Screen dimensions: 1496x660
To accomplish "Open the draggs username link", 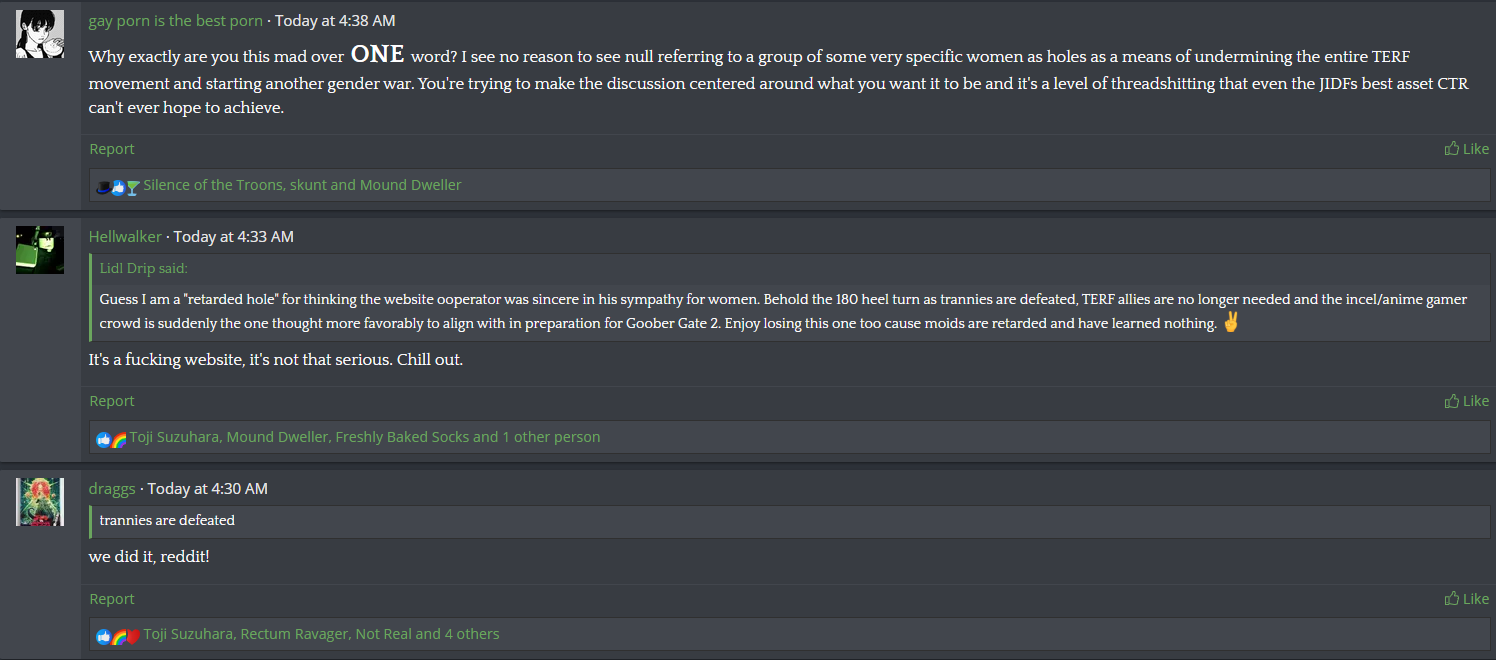I will (x=112, y=489).
